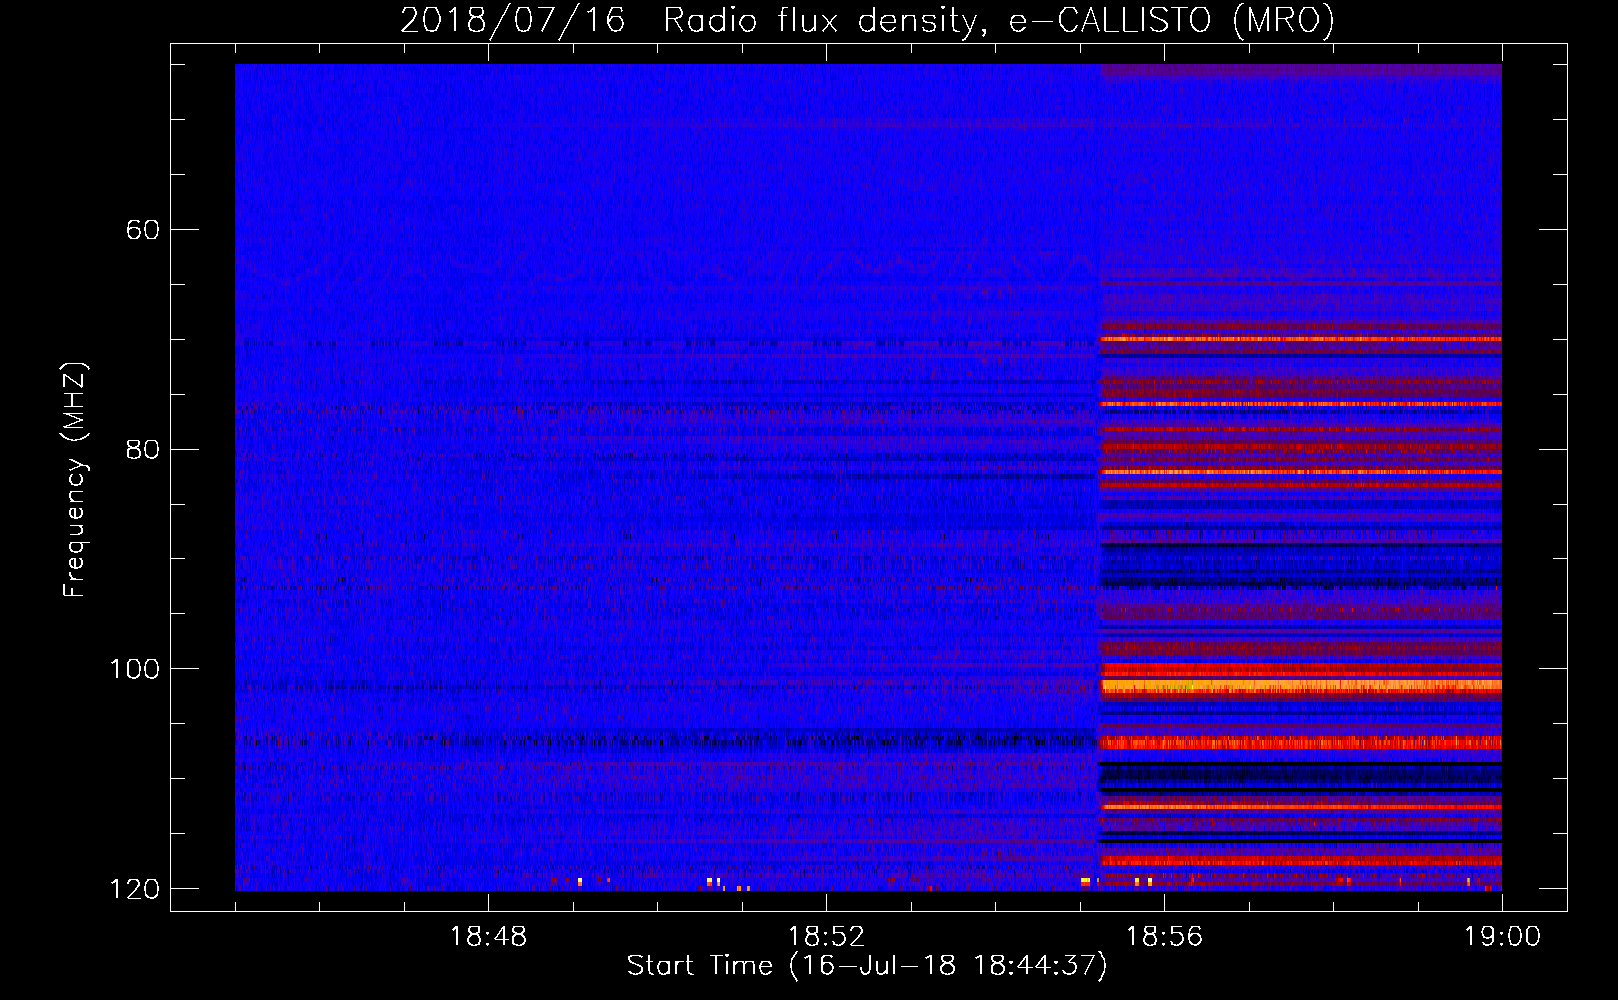Click the 80 frequency tick label

click(x=143, y=449)
